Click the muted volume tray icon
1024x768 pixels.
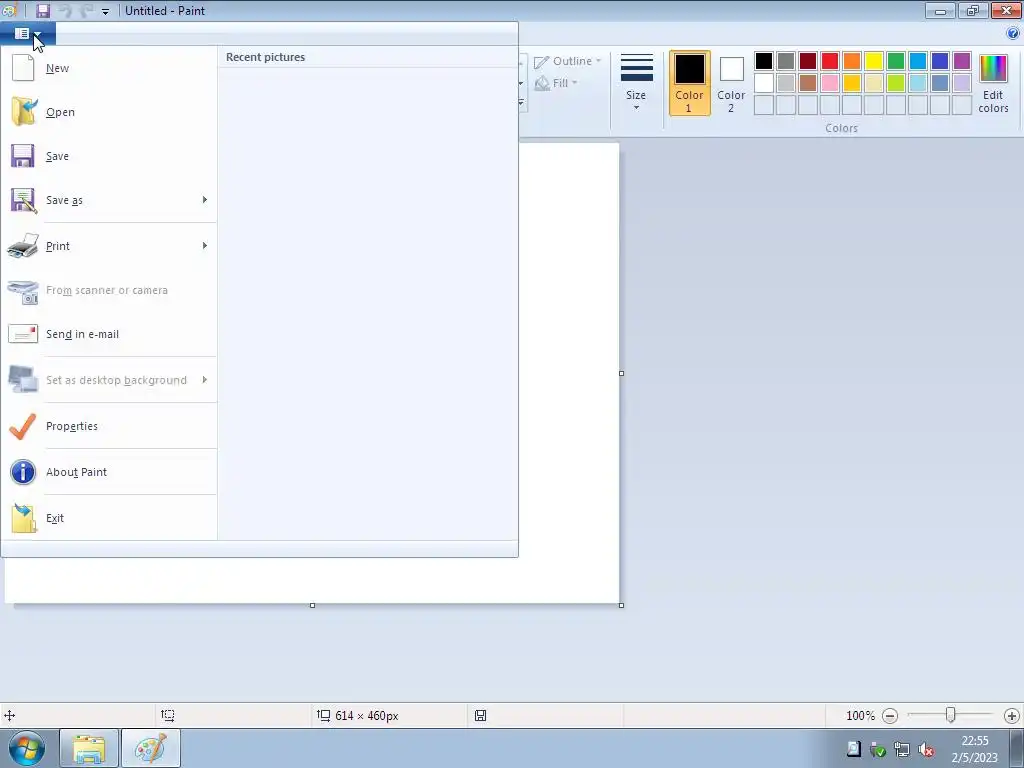point(925,750)
